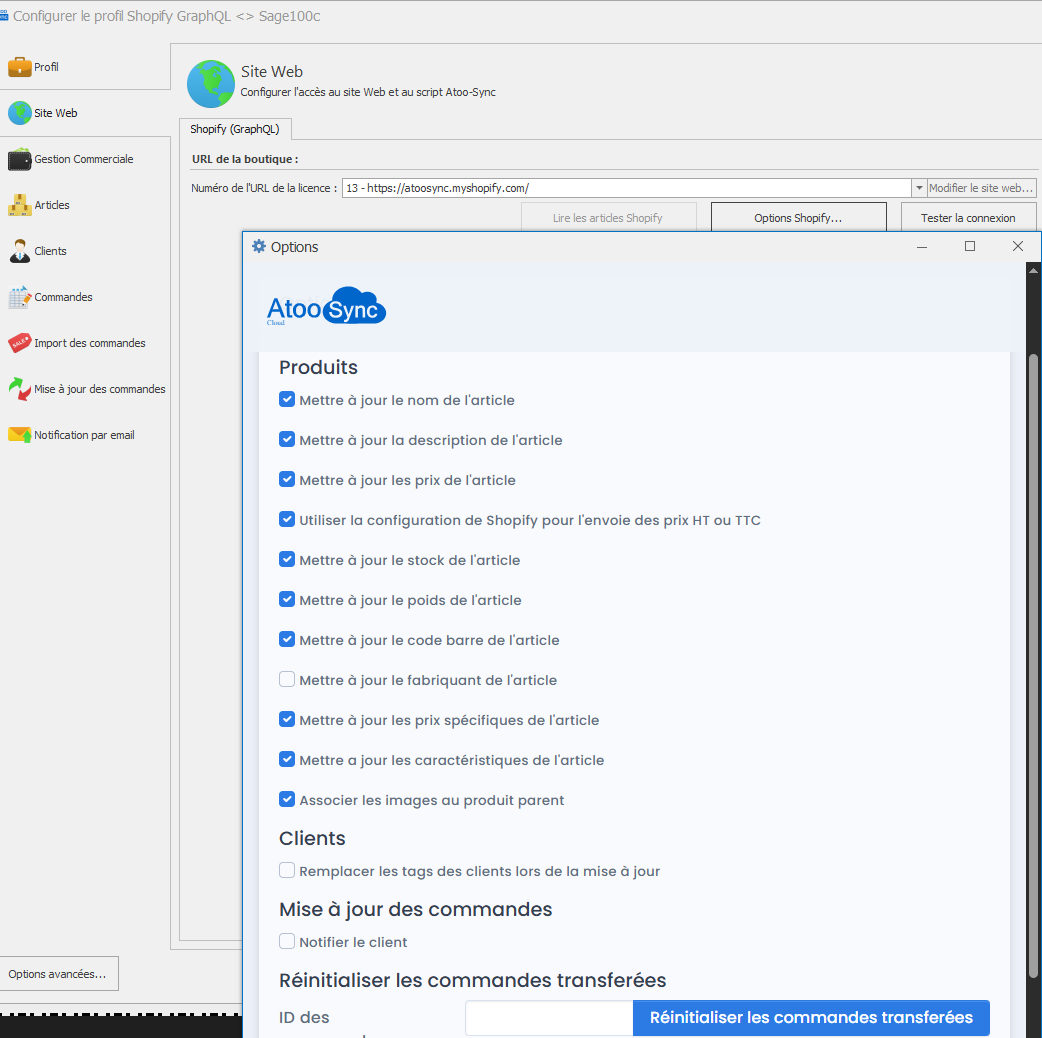
Task: Open the Commandes section
Action: (x=85, y=297)
